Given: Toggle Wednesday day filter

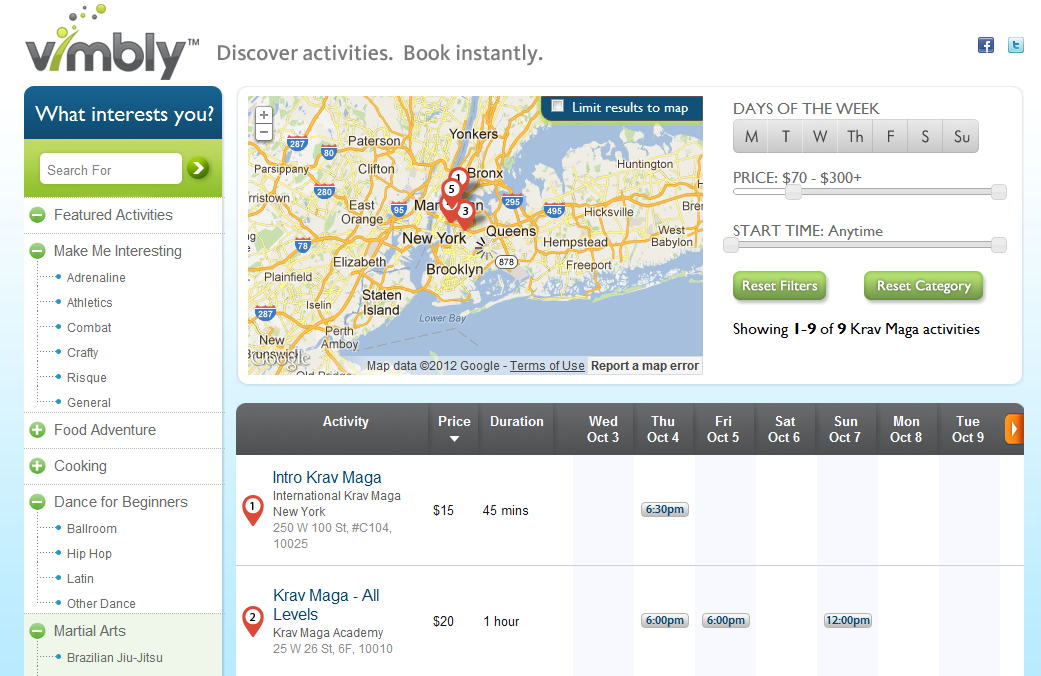Looking at the screenshot, I should coord(820,136).
